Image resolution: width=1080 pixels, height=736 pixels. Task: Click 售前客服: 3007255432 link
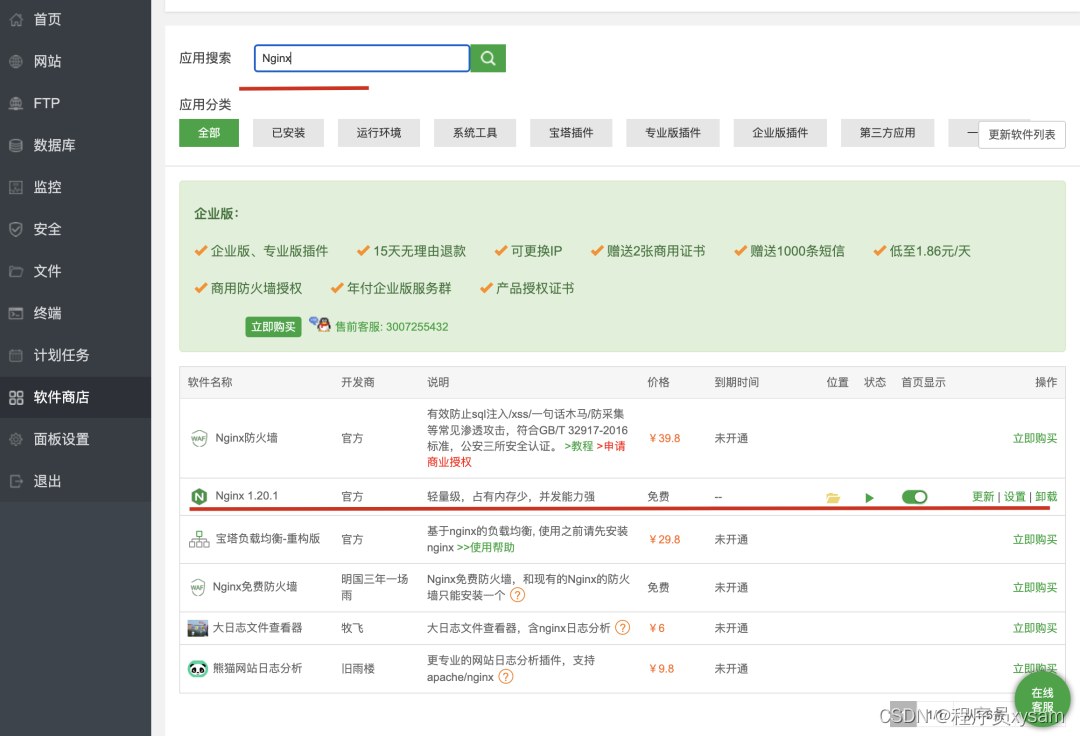[391, 327]
